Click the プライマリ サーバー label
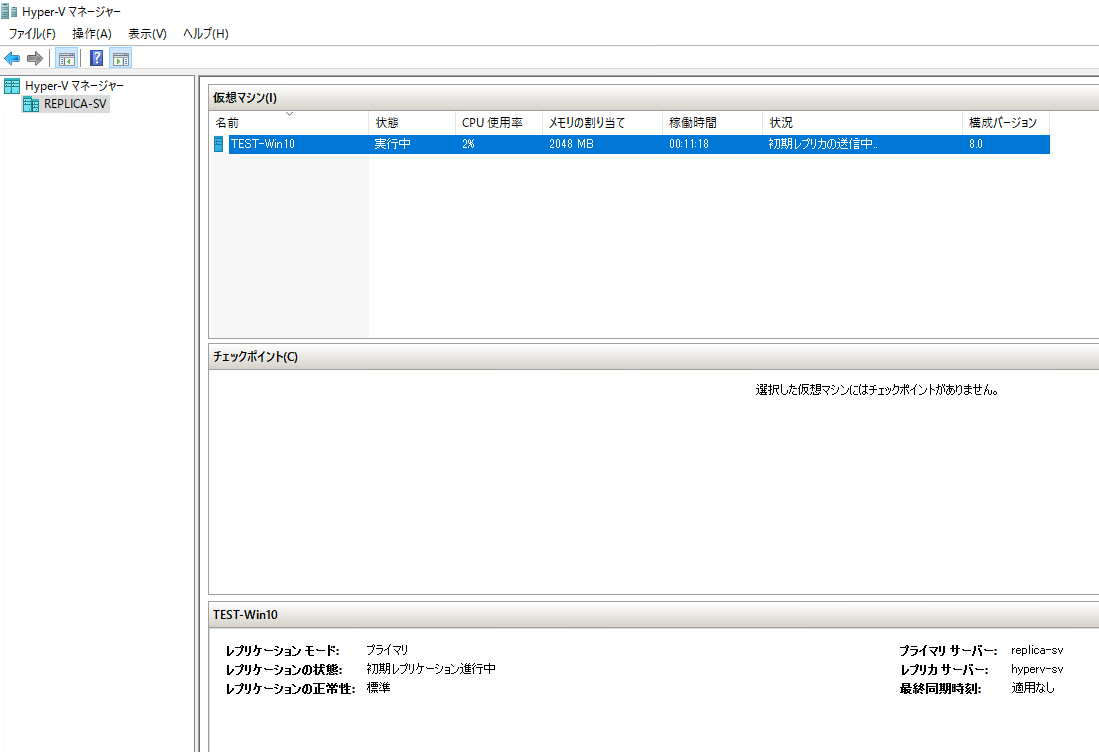Viewport: 1099px width, 752px height. pyautogui.click(x=948, y=651)
